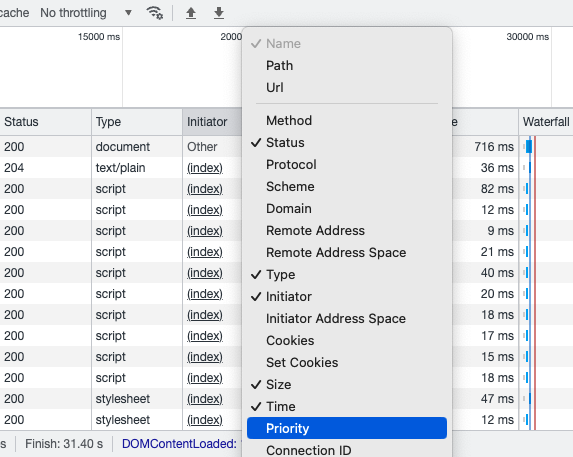Screen dimensions: 573x457
Task: Toggle the Url column option
Action: [346, 87]
